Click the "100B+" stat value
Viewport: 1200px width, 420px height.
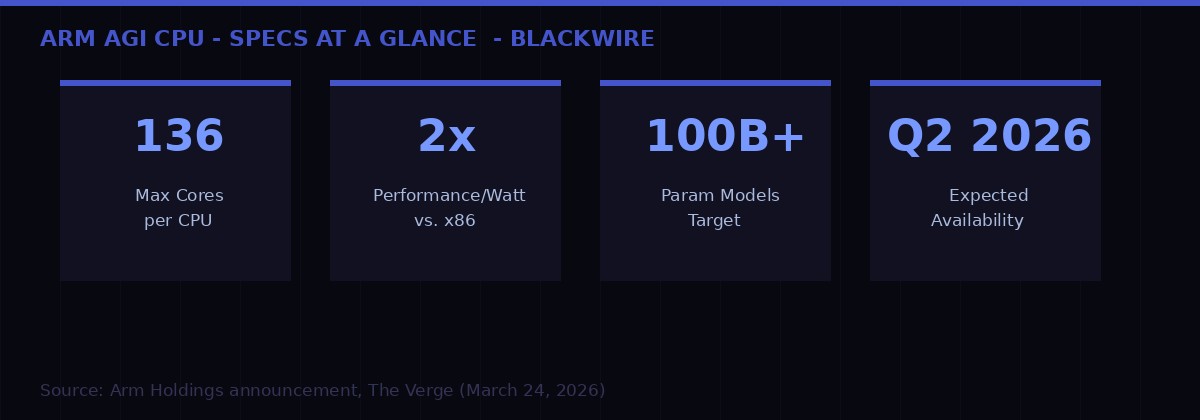coord(725,137)
